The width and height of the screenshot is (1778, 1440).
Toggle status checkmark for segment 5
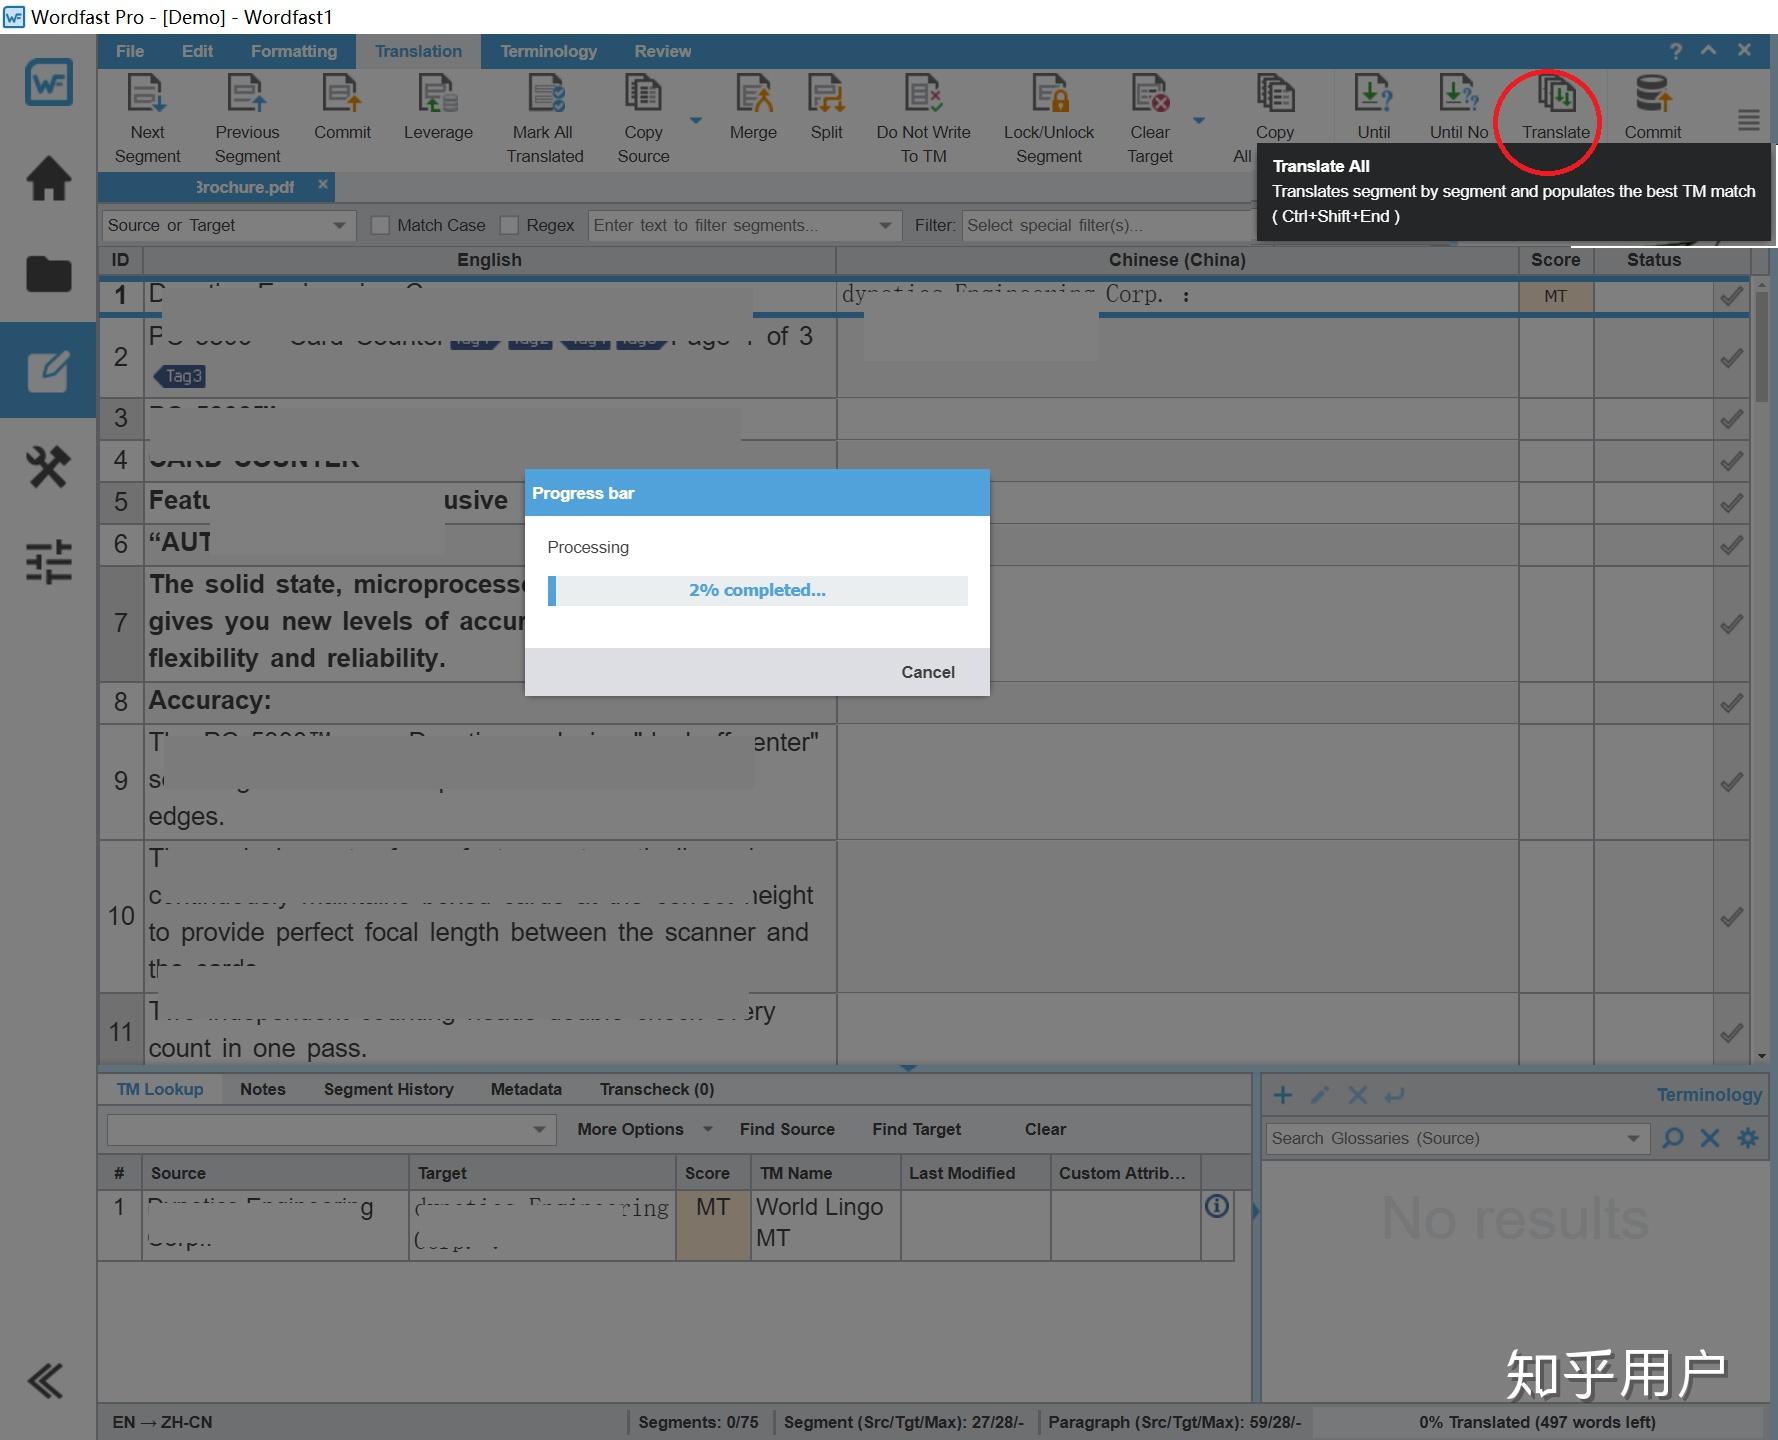[x=1732, y=503]
